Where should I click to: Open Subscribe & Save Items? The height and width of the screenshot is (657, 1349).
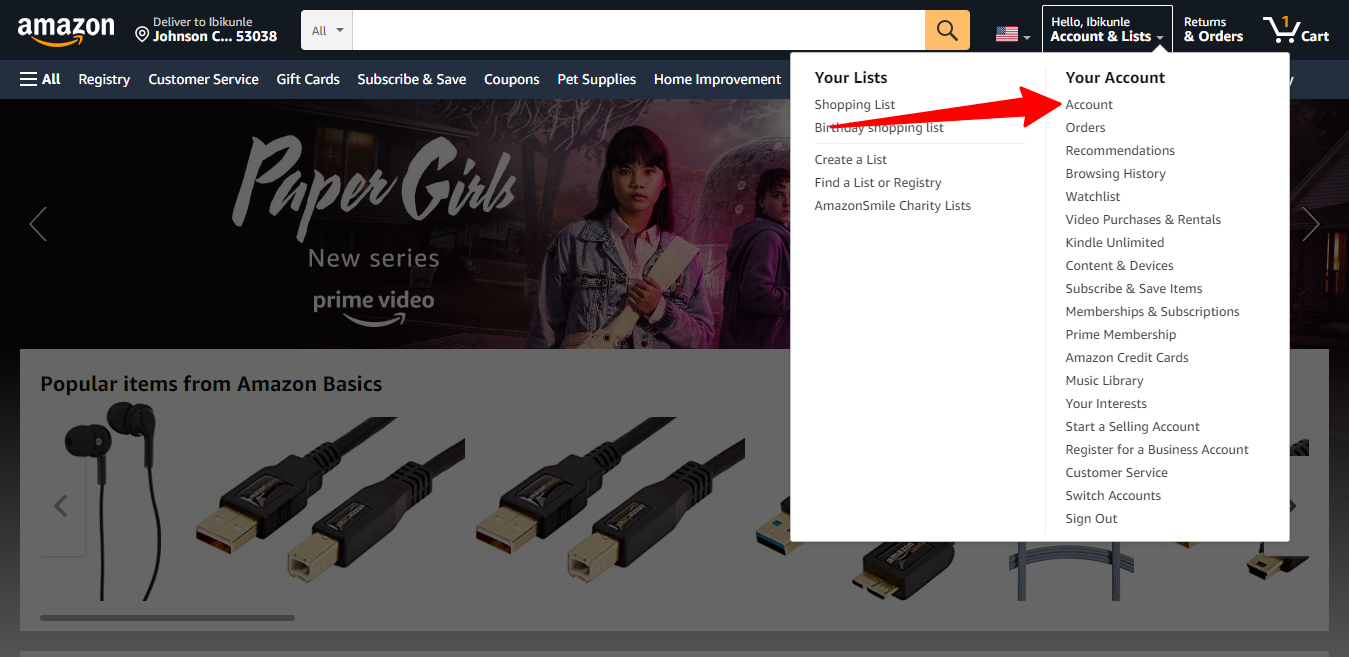pyautogui.click(x=1134, y=289)
